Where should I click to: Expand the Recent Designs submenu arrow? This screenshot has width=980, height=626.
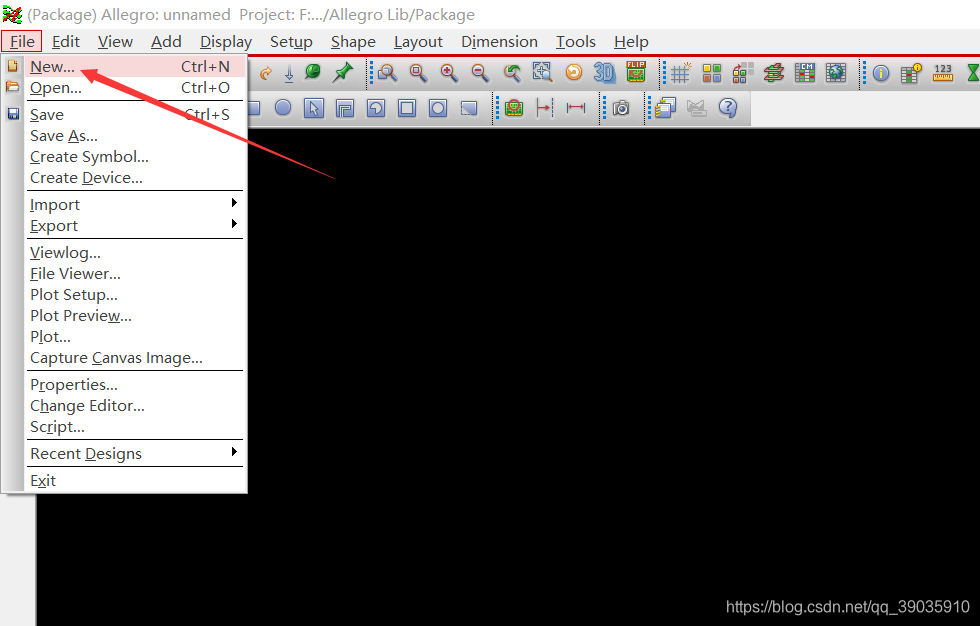[234, 452]
